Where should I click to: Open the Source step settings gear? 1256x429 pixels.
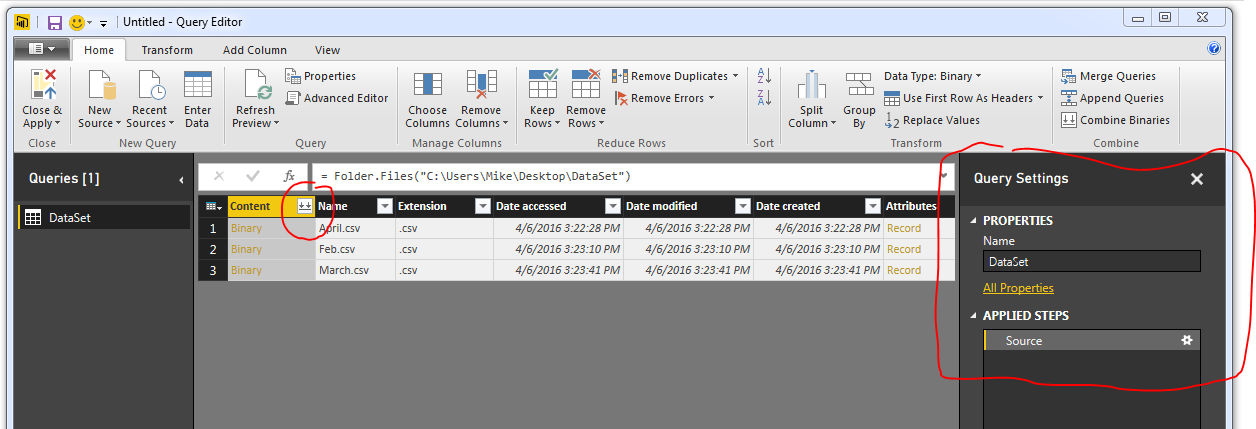(1187, 341)
